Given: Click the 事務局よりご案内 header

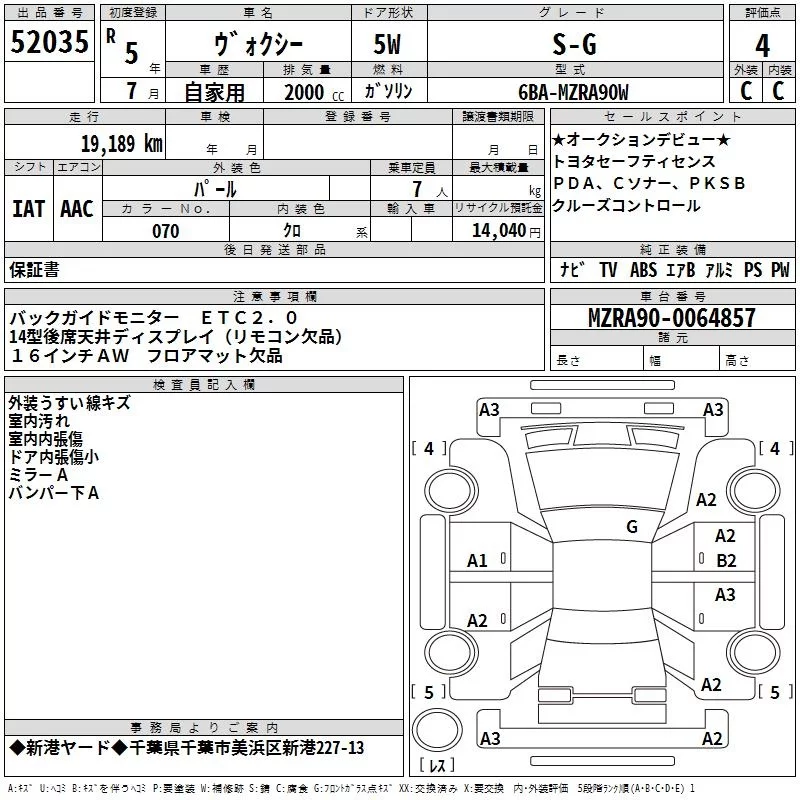Looking at the screenshot, I should click(x=204, y=728).
